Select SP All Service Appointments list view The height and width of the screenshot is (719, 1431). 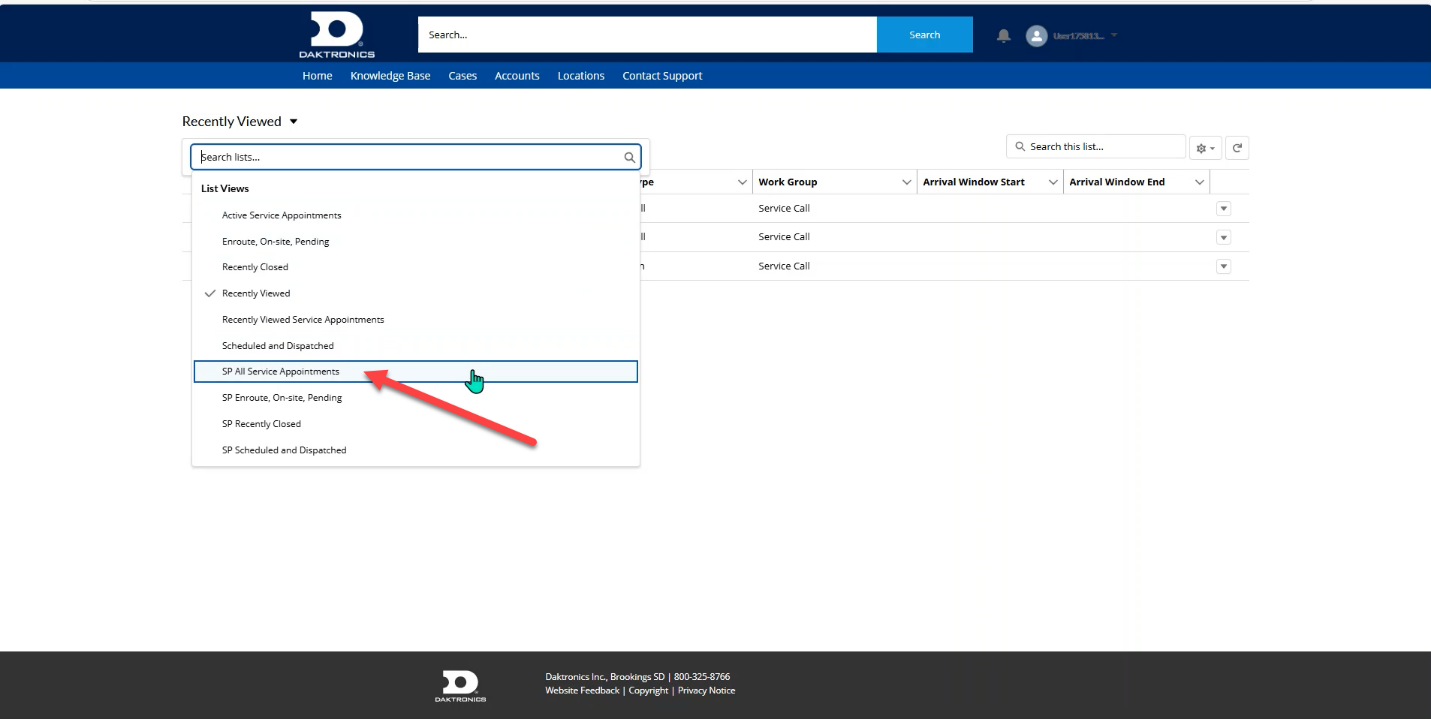pyautogui.click(x=281, y=372)
